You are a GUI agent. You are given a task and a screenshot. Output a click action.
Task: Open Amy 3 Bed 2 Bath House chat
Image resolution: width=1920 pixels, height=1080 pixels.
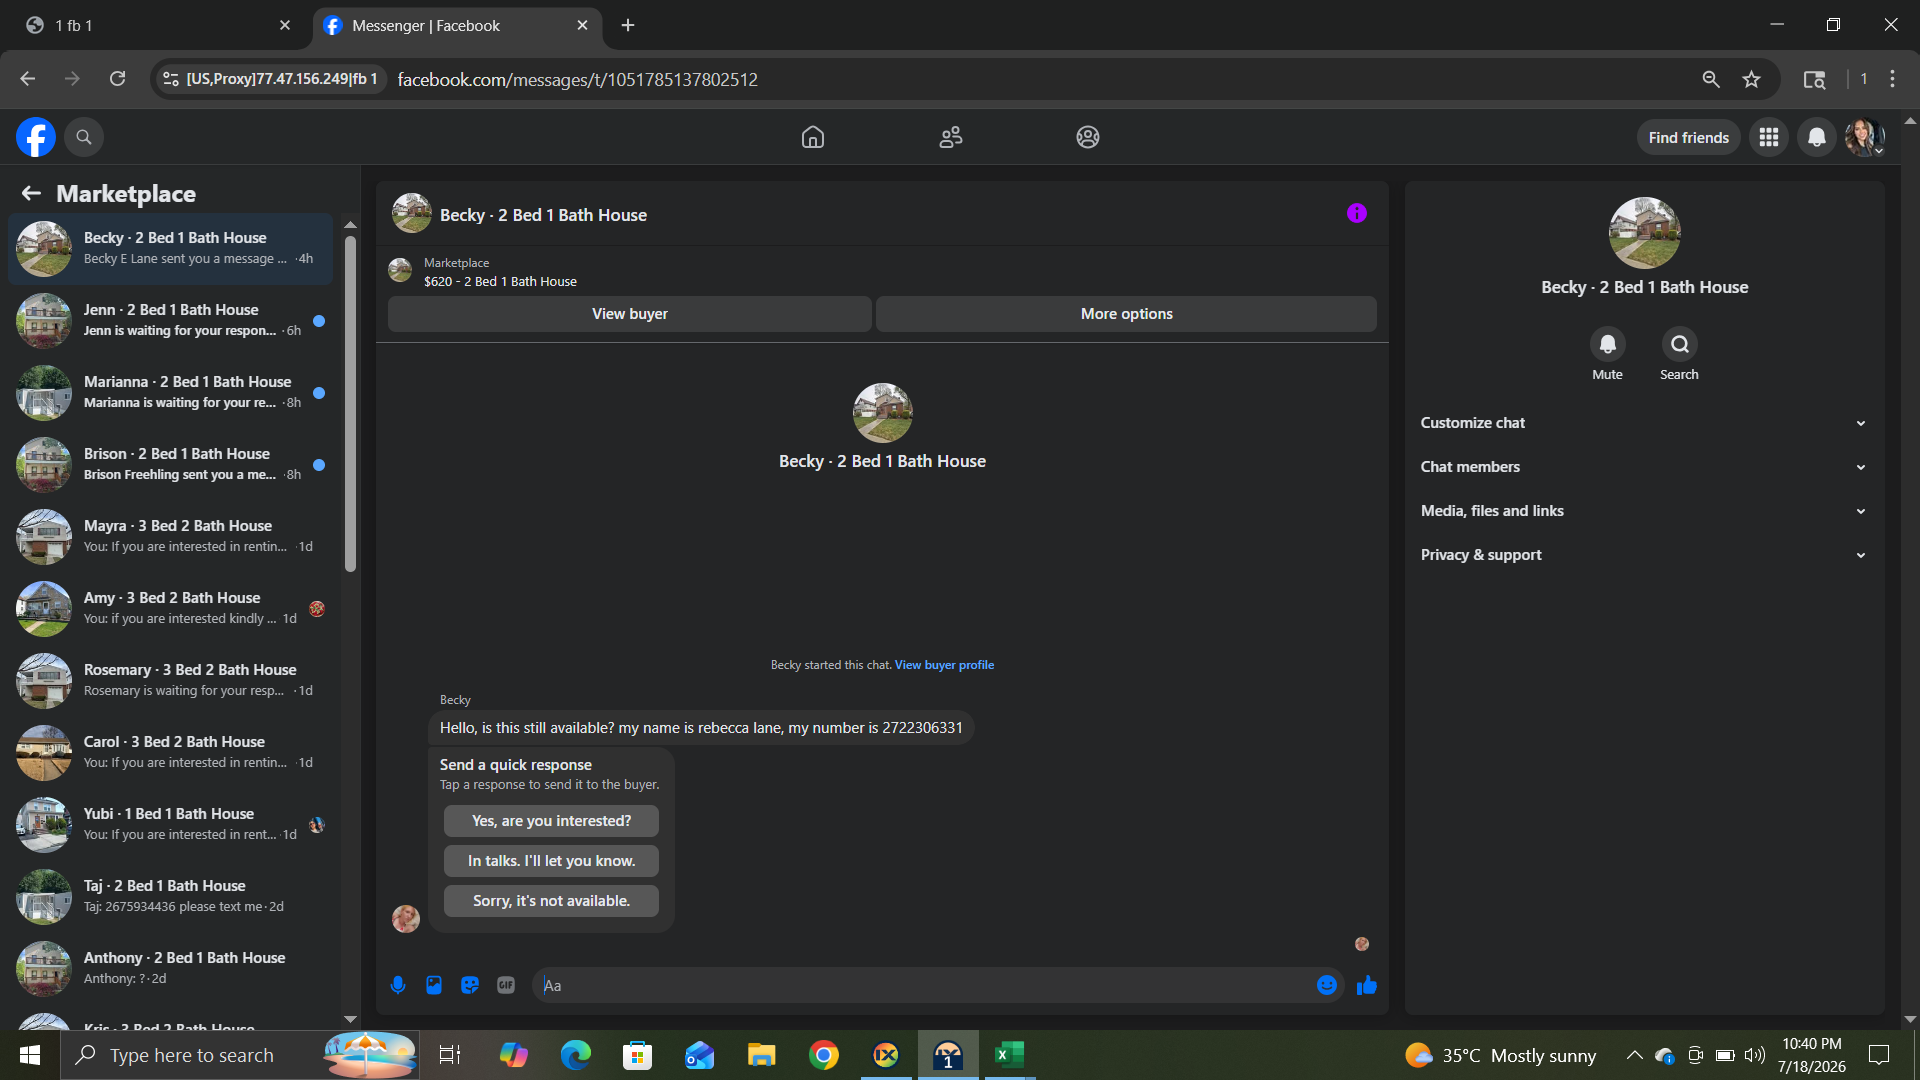coord(170,608)
